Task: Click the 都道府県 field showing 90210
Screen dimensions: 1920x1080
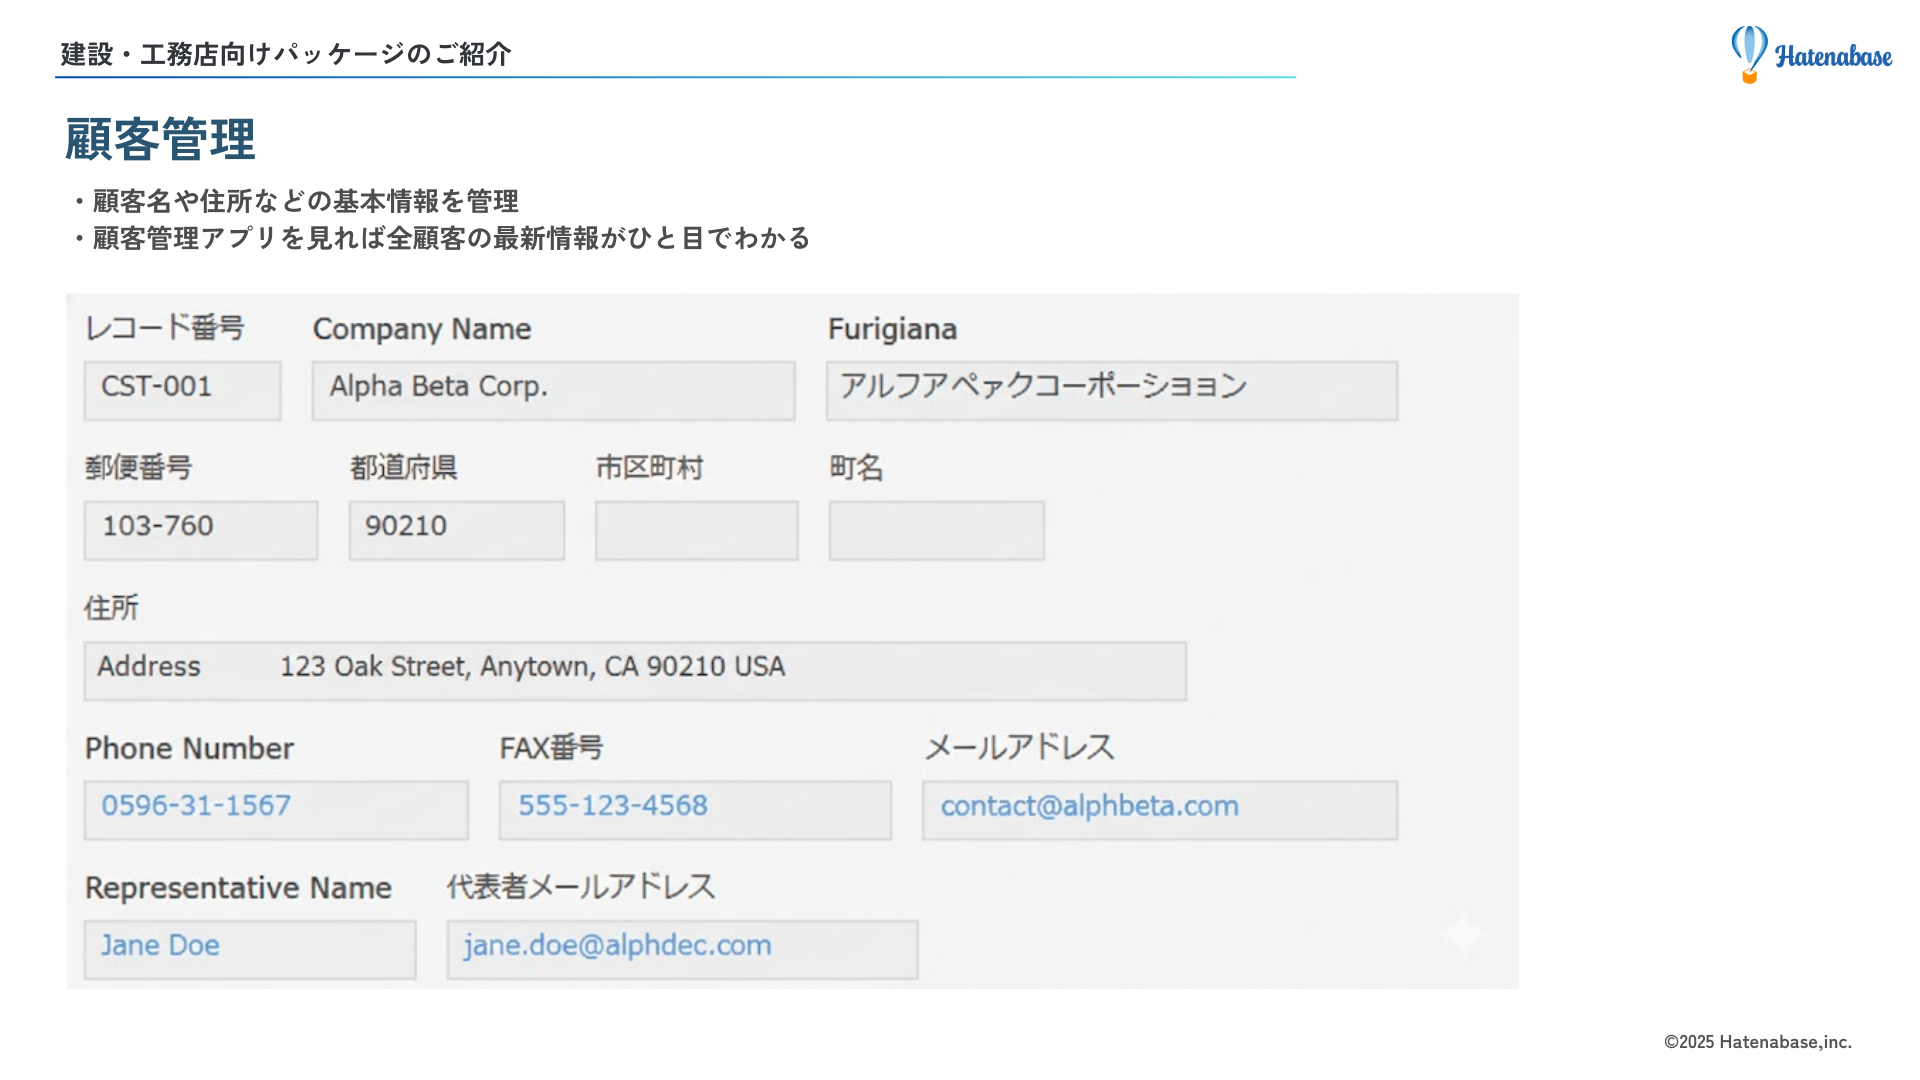Action: [x=456, y=530]
